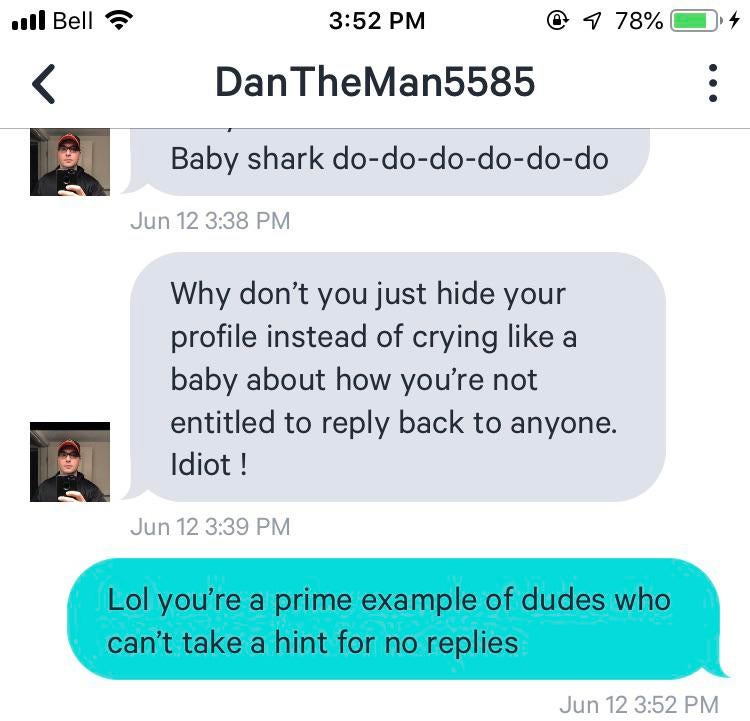Tap the 78% battery percentage text
The image size is (750, 721).
(x=640, y=21)
